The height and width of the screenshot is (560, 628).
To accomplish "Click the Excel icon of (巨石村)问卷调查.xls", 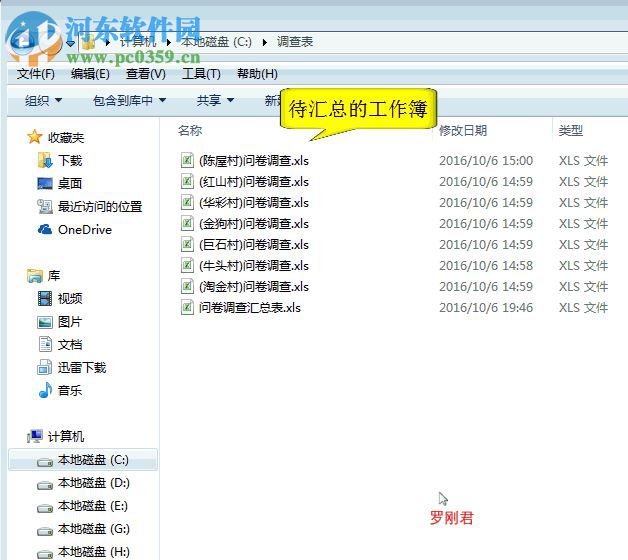I will (x=187, y=244).
